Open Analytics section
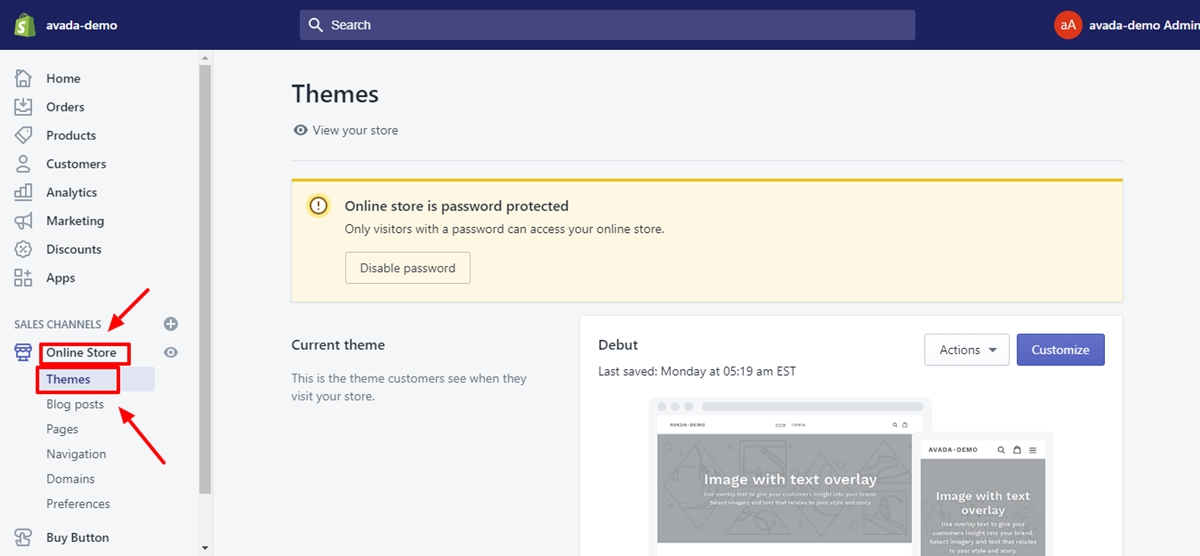Viewport: 1200px width, 556px height. (72, 192)
